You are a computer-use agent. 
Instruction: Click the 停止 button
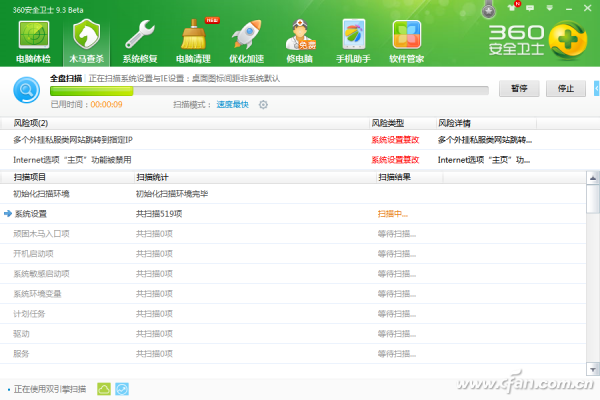pos(566,88)
